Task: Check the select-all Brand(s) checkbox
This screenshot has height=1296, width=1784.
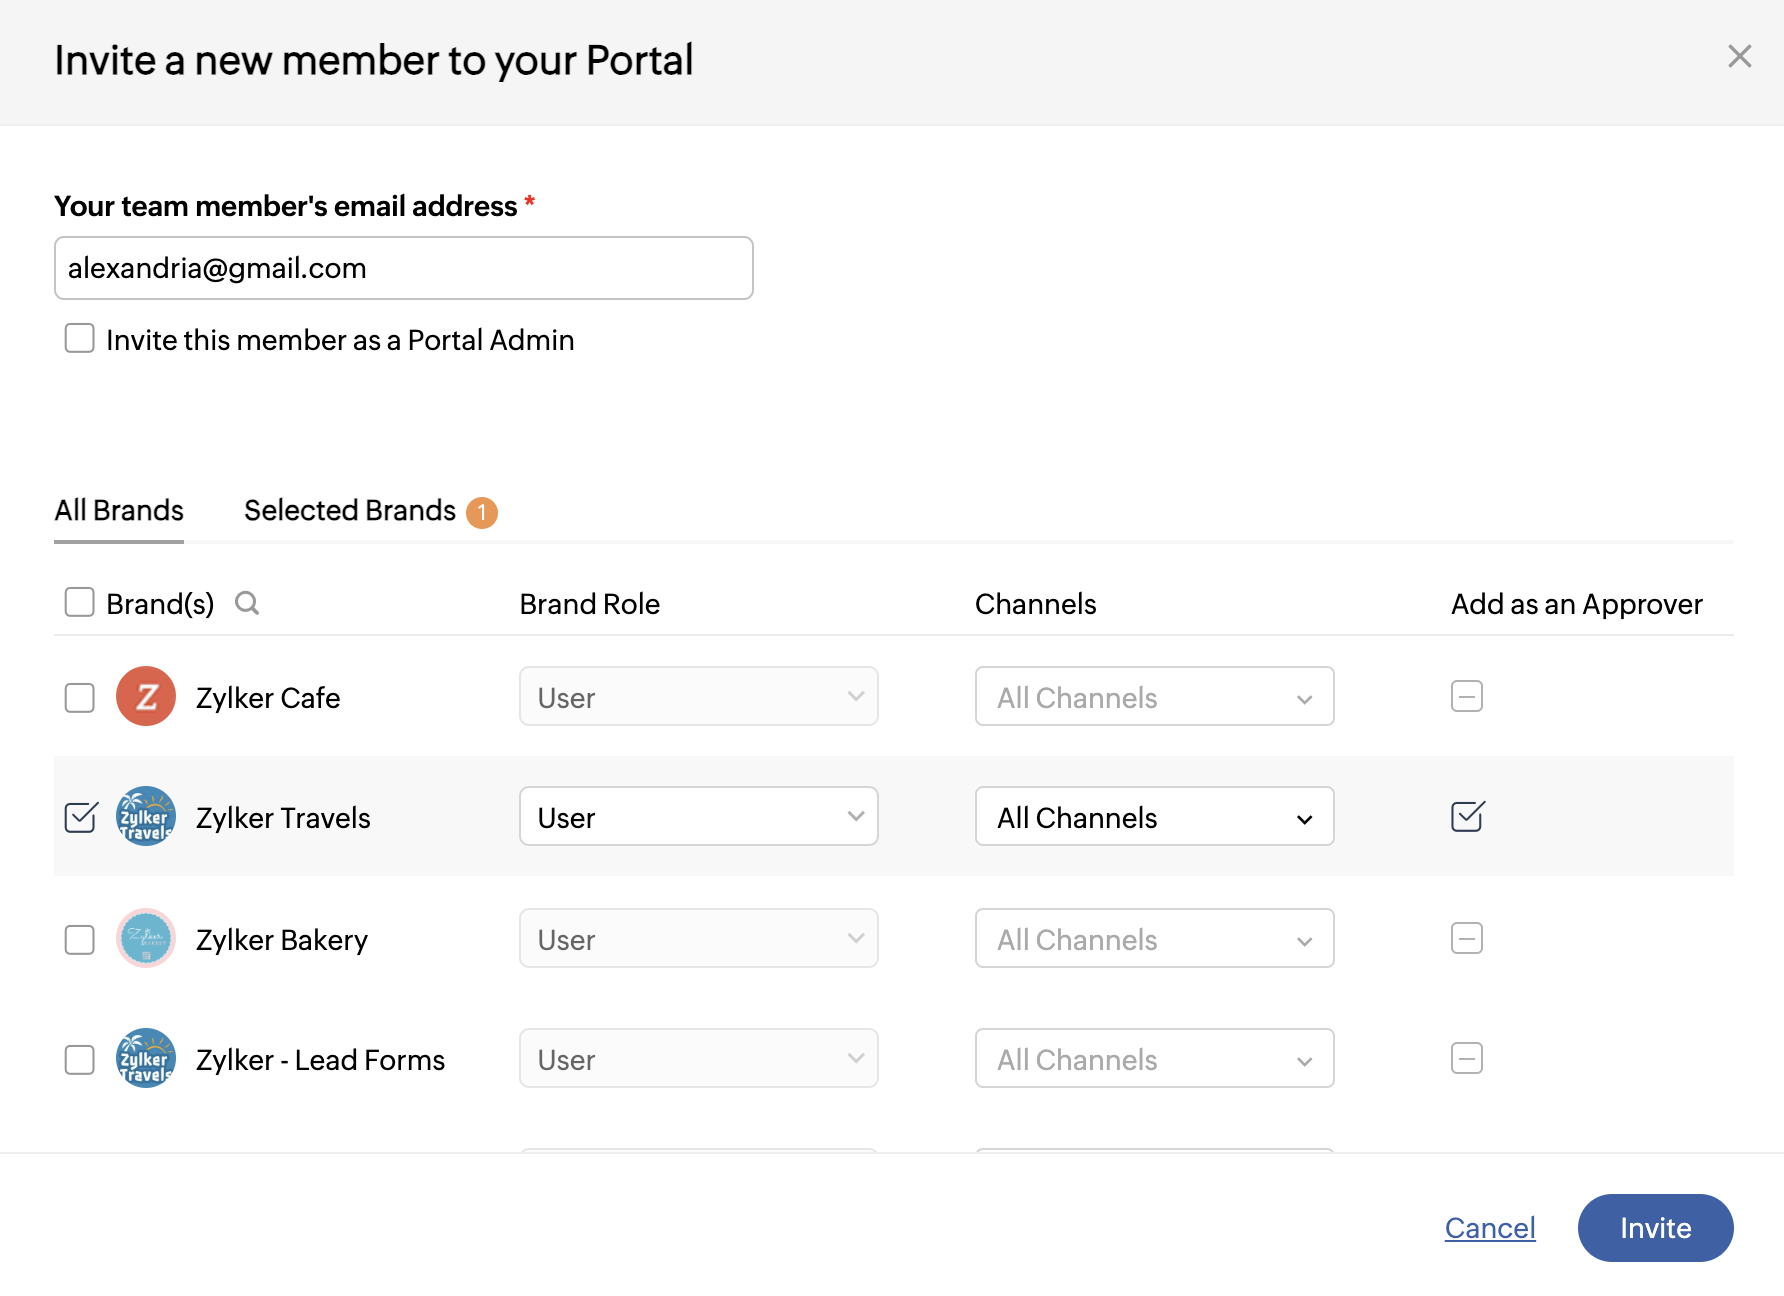Action: (80, 603)
